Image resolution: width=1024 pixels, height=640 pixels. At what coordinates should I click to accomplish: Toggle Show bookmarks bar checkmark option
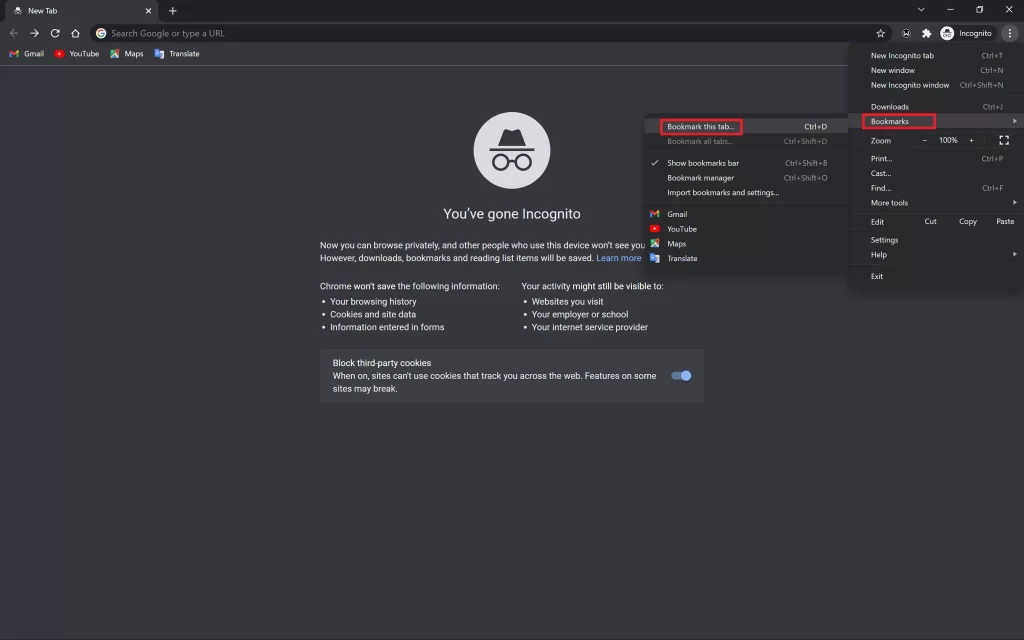746,163
